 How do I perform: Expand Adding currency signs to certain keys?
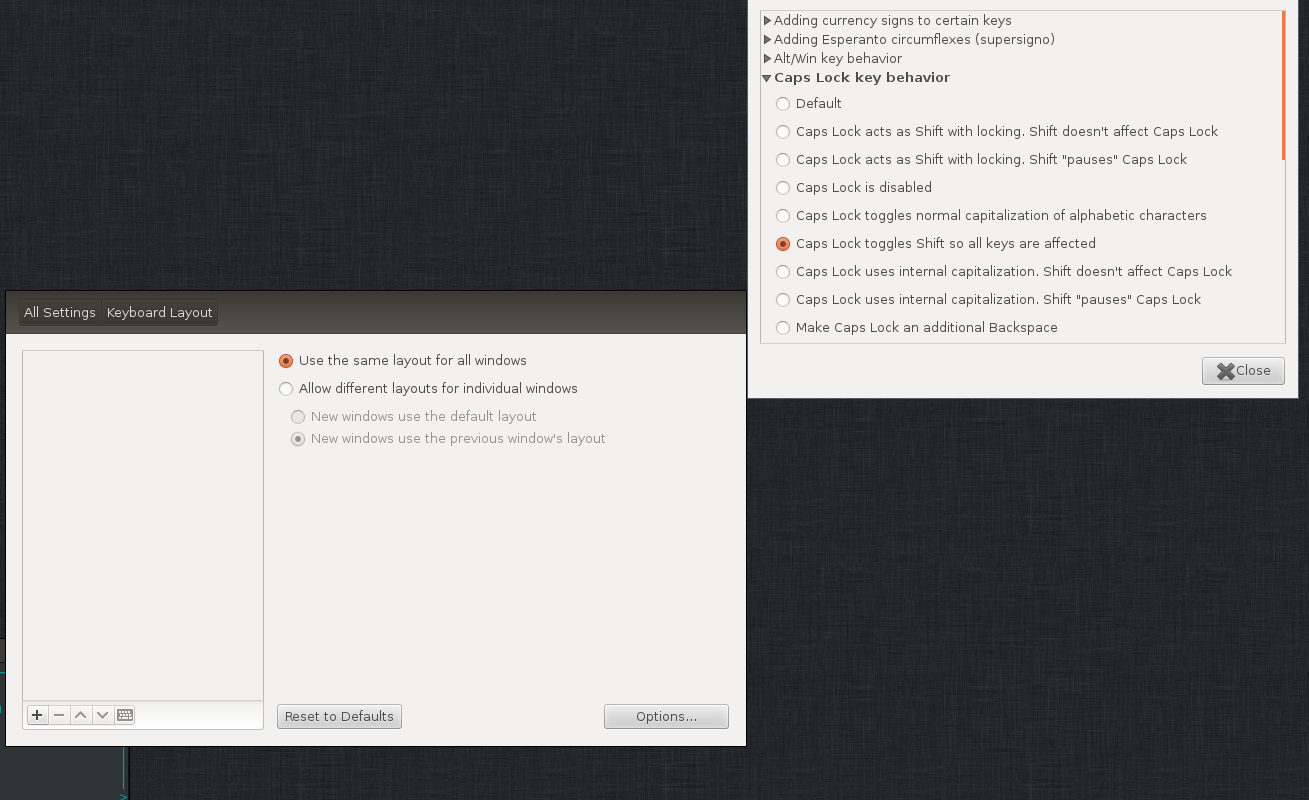point(768,20)
